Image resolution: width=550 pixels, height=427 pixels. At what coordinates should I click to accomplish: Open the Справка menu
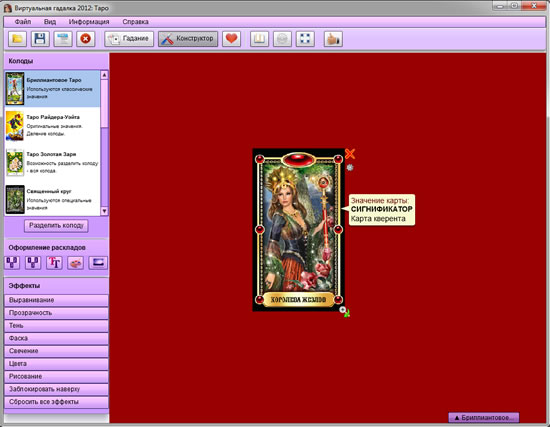click(135, 22)
